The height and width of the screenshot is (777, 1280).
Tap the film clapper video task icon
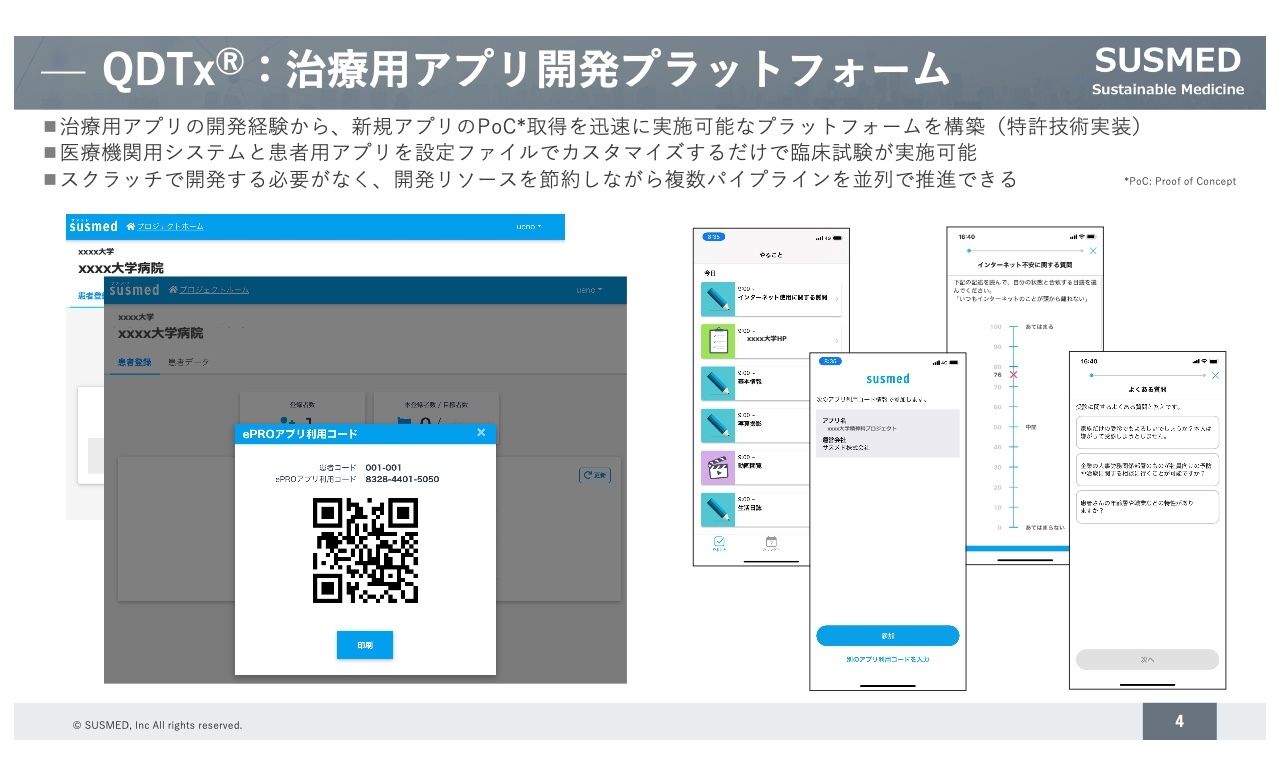coord(718,467)
